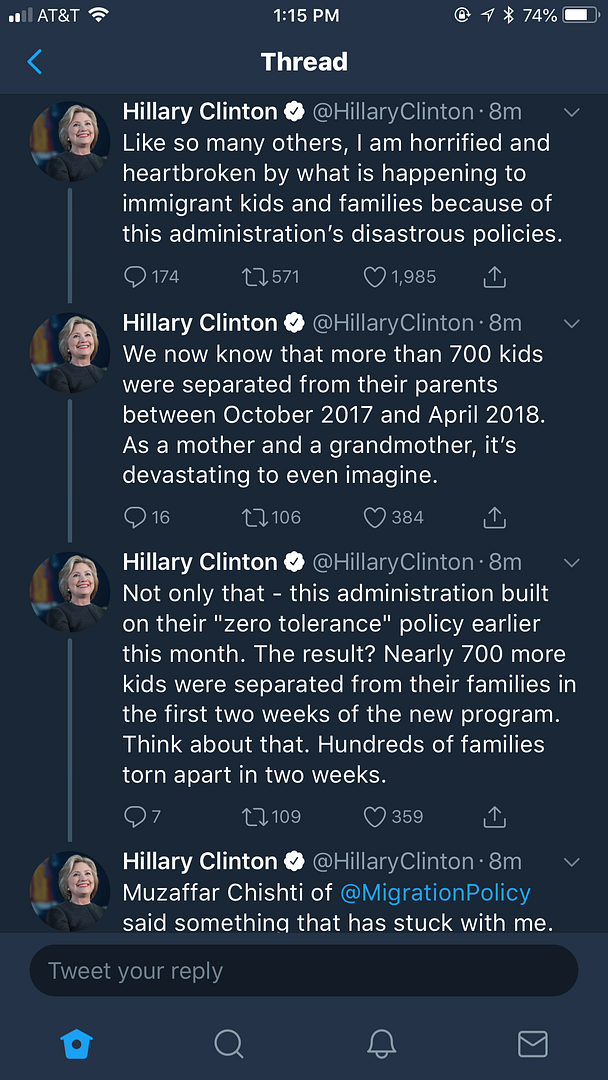Image resolution: width=608 pixels, height=1080 pixels.
Task: Open the Notifications bell tab
Action: pyautogui.click(x=381, y=1044)
